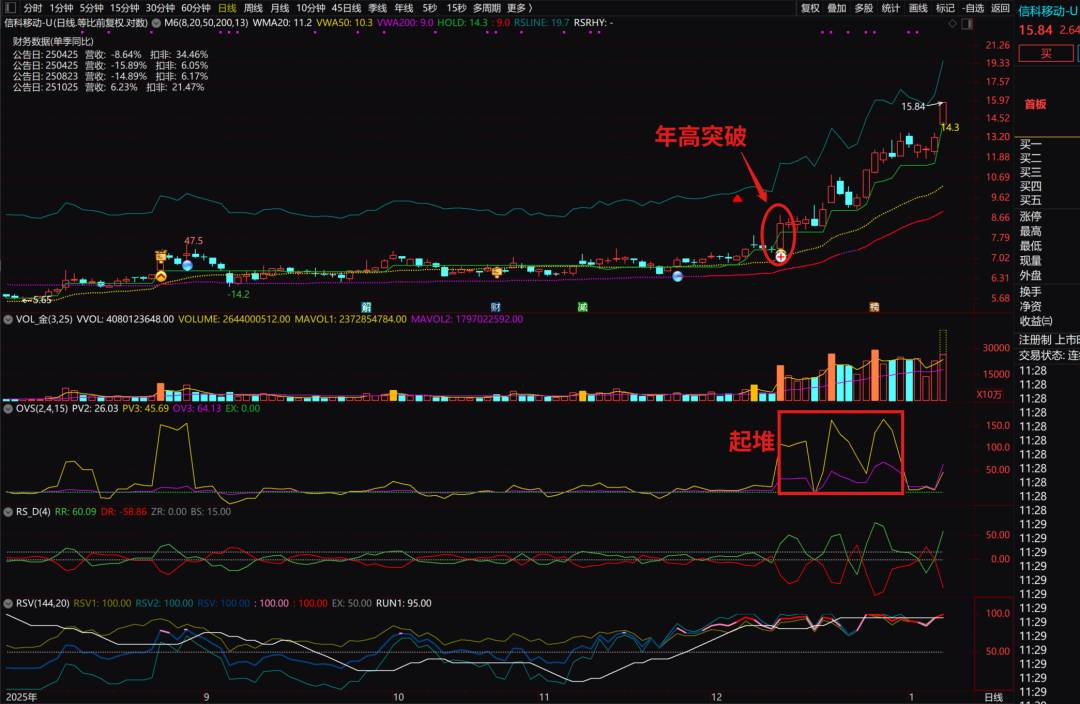Select the 日线 daily tab
This screenshot has width=1080, height=704.
tap(227, 8)
